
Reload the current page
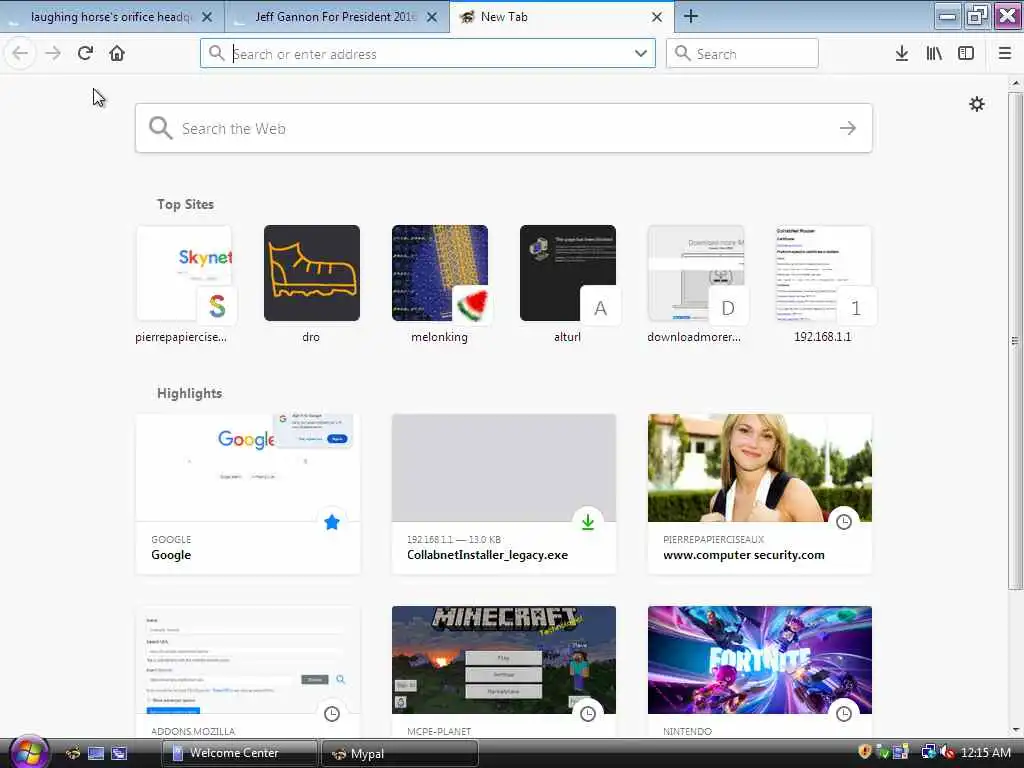[x=85, y=54]
